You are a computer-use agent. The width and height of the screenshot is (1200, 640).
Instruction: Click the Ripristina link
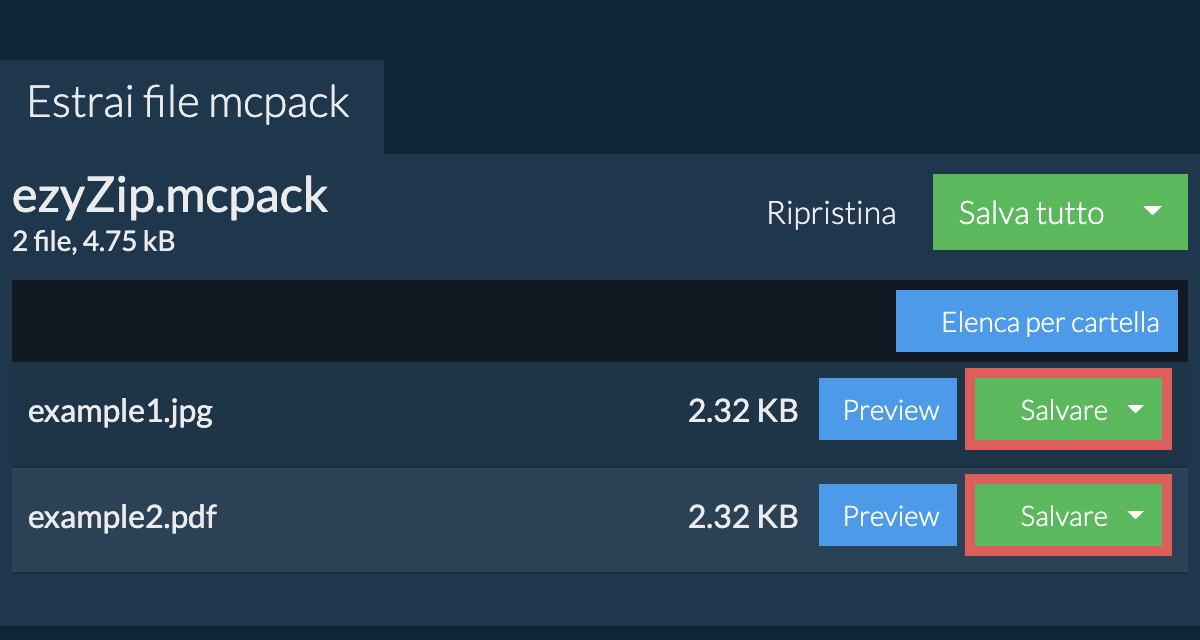[x=831, y=213]
